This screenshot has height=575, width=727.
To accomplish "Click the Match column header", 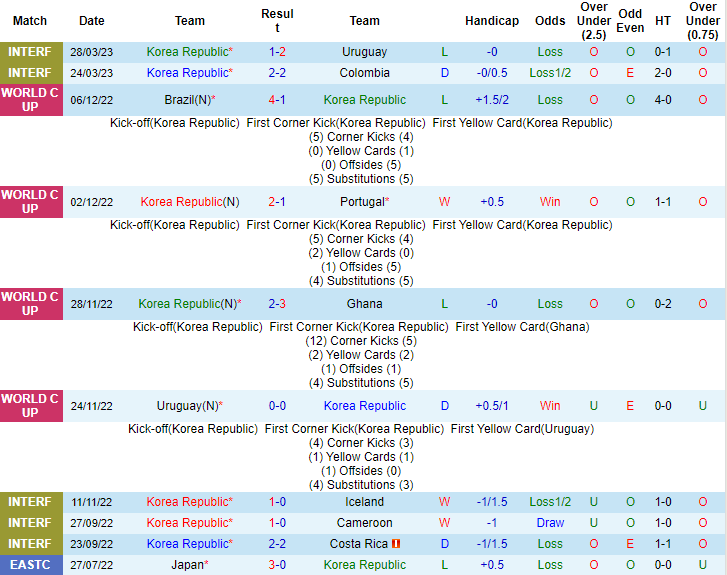I will point(30,21).
